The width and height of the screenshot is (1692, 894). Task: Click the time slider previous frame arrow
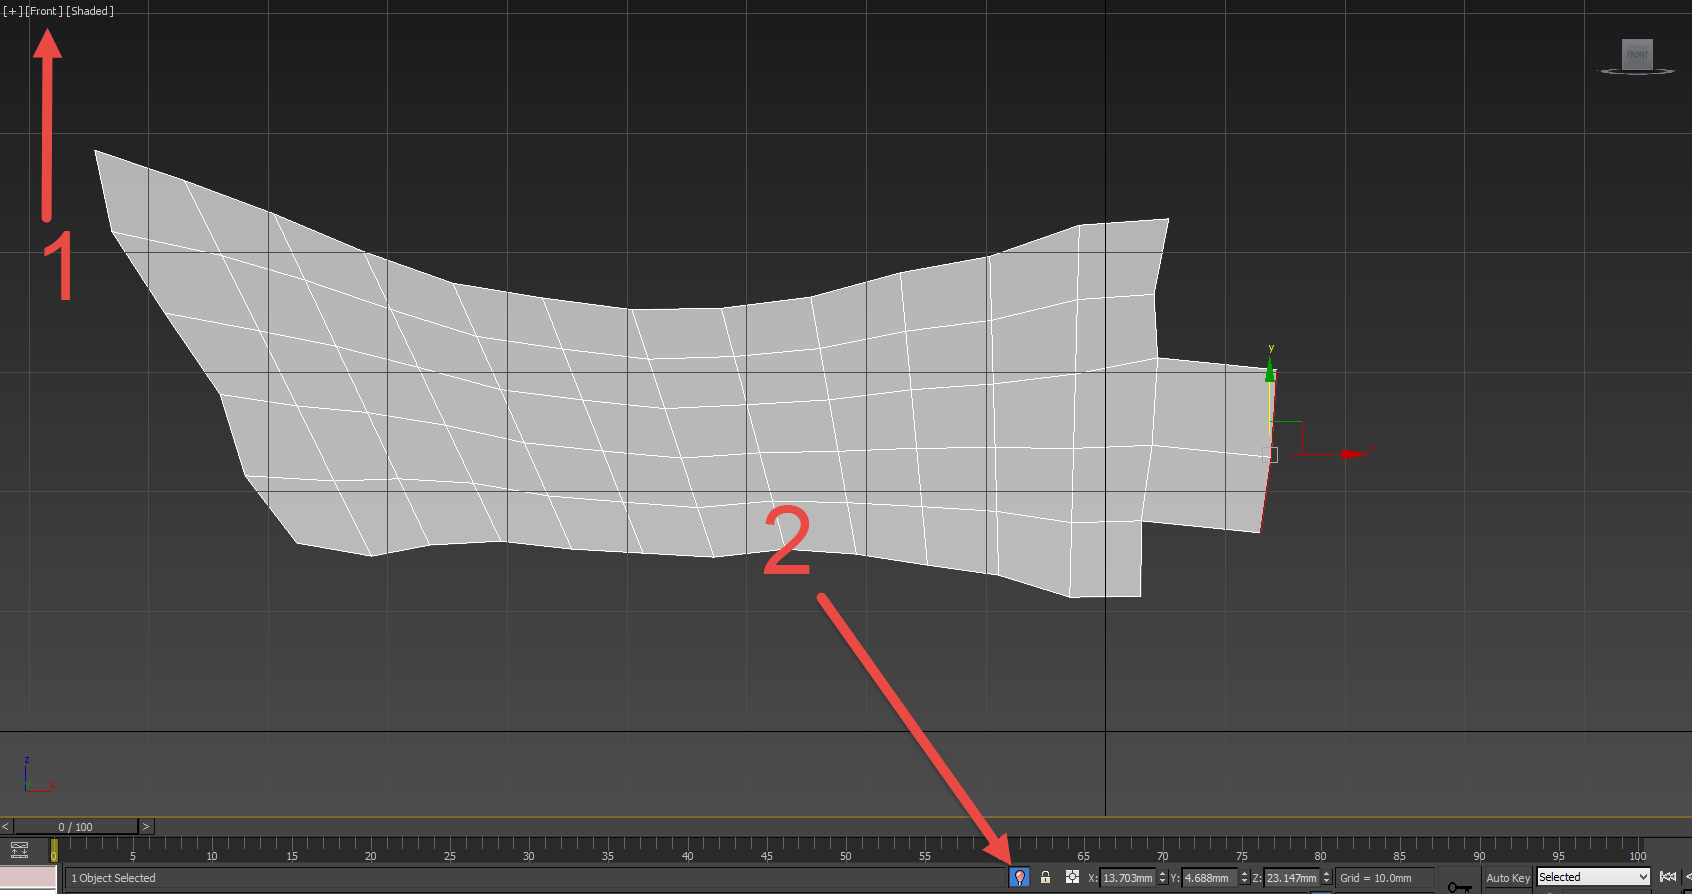coord(6,826)
